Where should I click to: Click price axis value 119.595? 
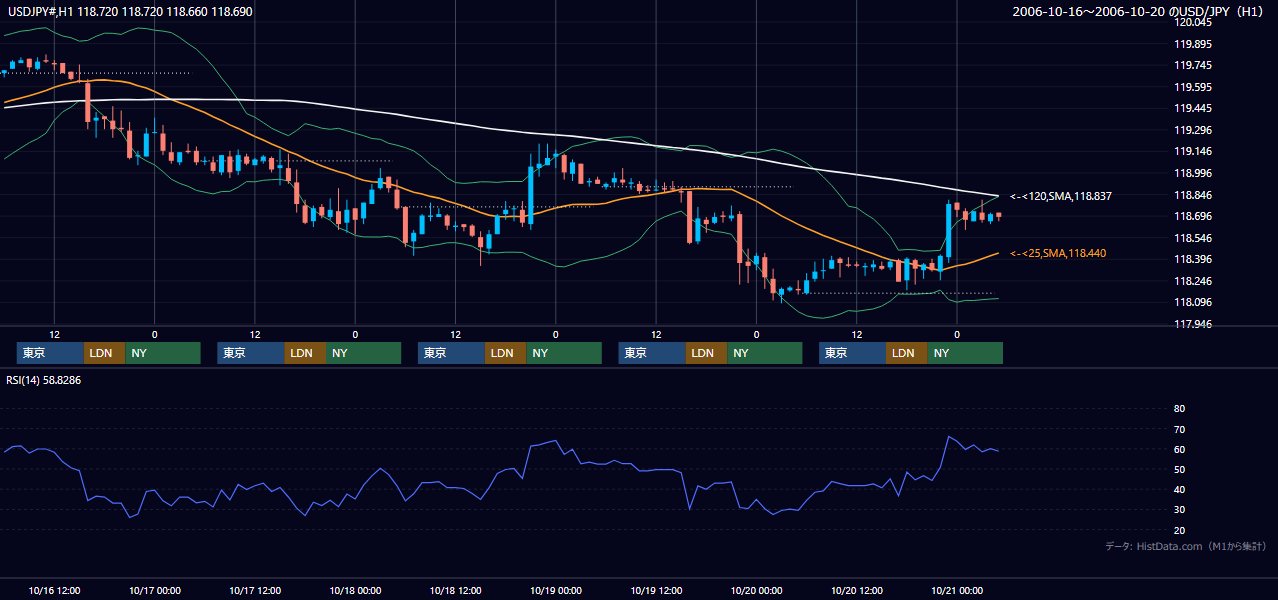point(1194,87)
